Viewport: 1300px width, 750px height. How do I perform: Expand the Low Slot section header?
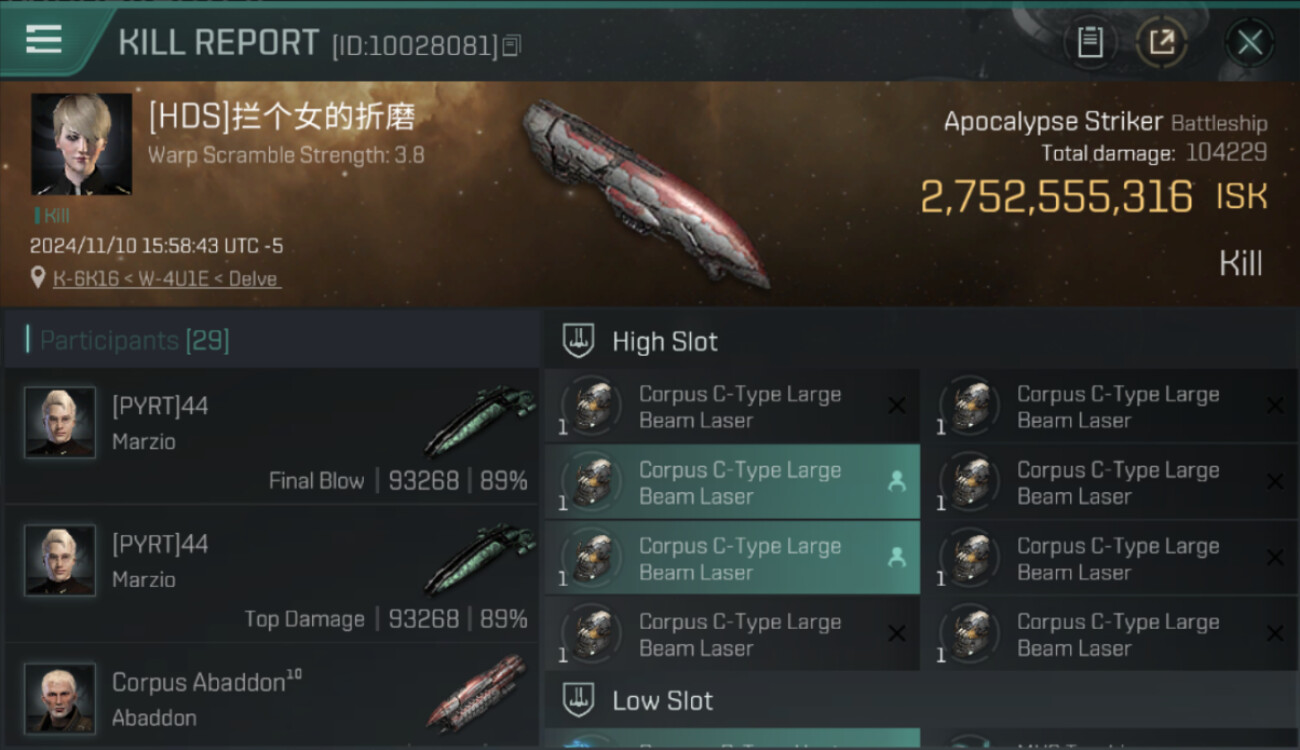click(921, 700)
